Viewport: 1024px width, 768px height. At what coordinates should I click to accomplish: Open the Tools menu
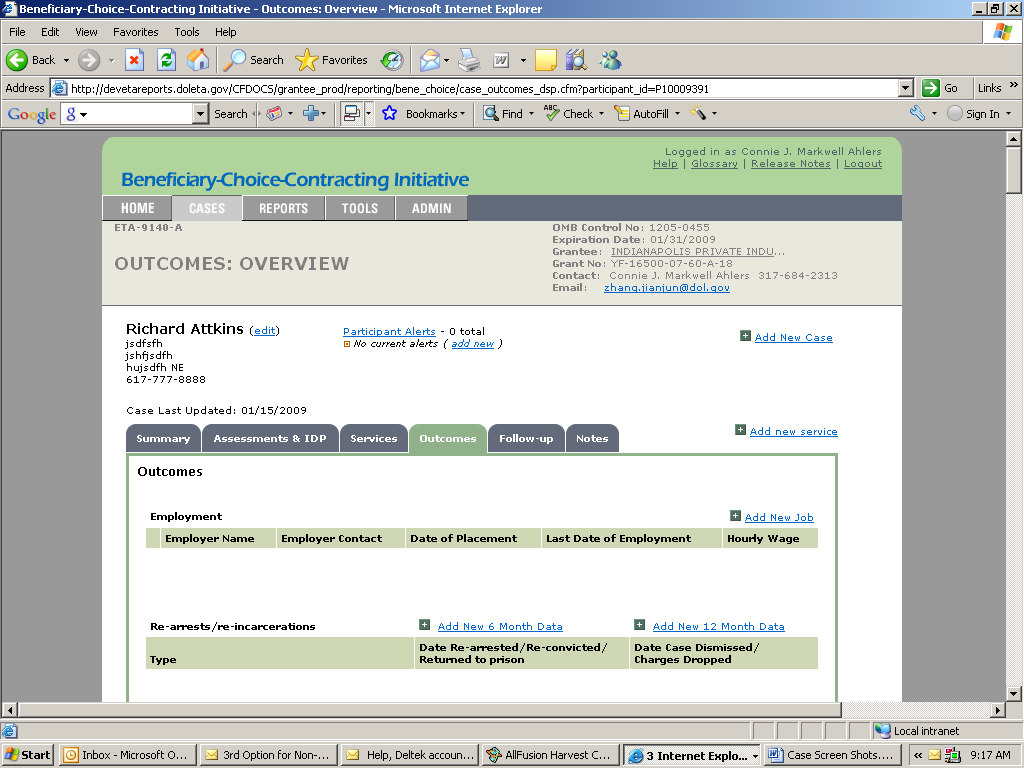coord(187,32)
